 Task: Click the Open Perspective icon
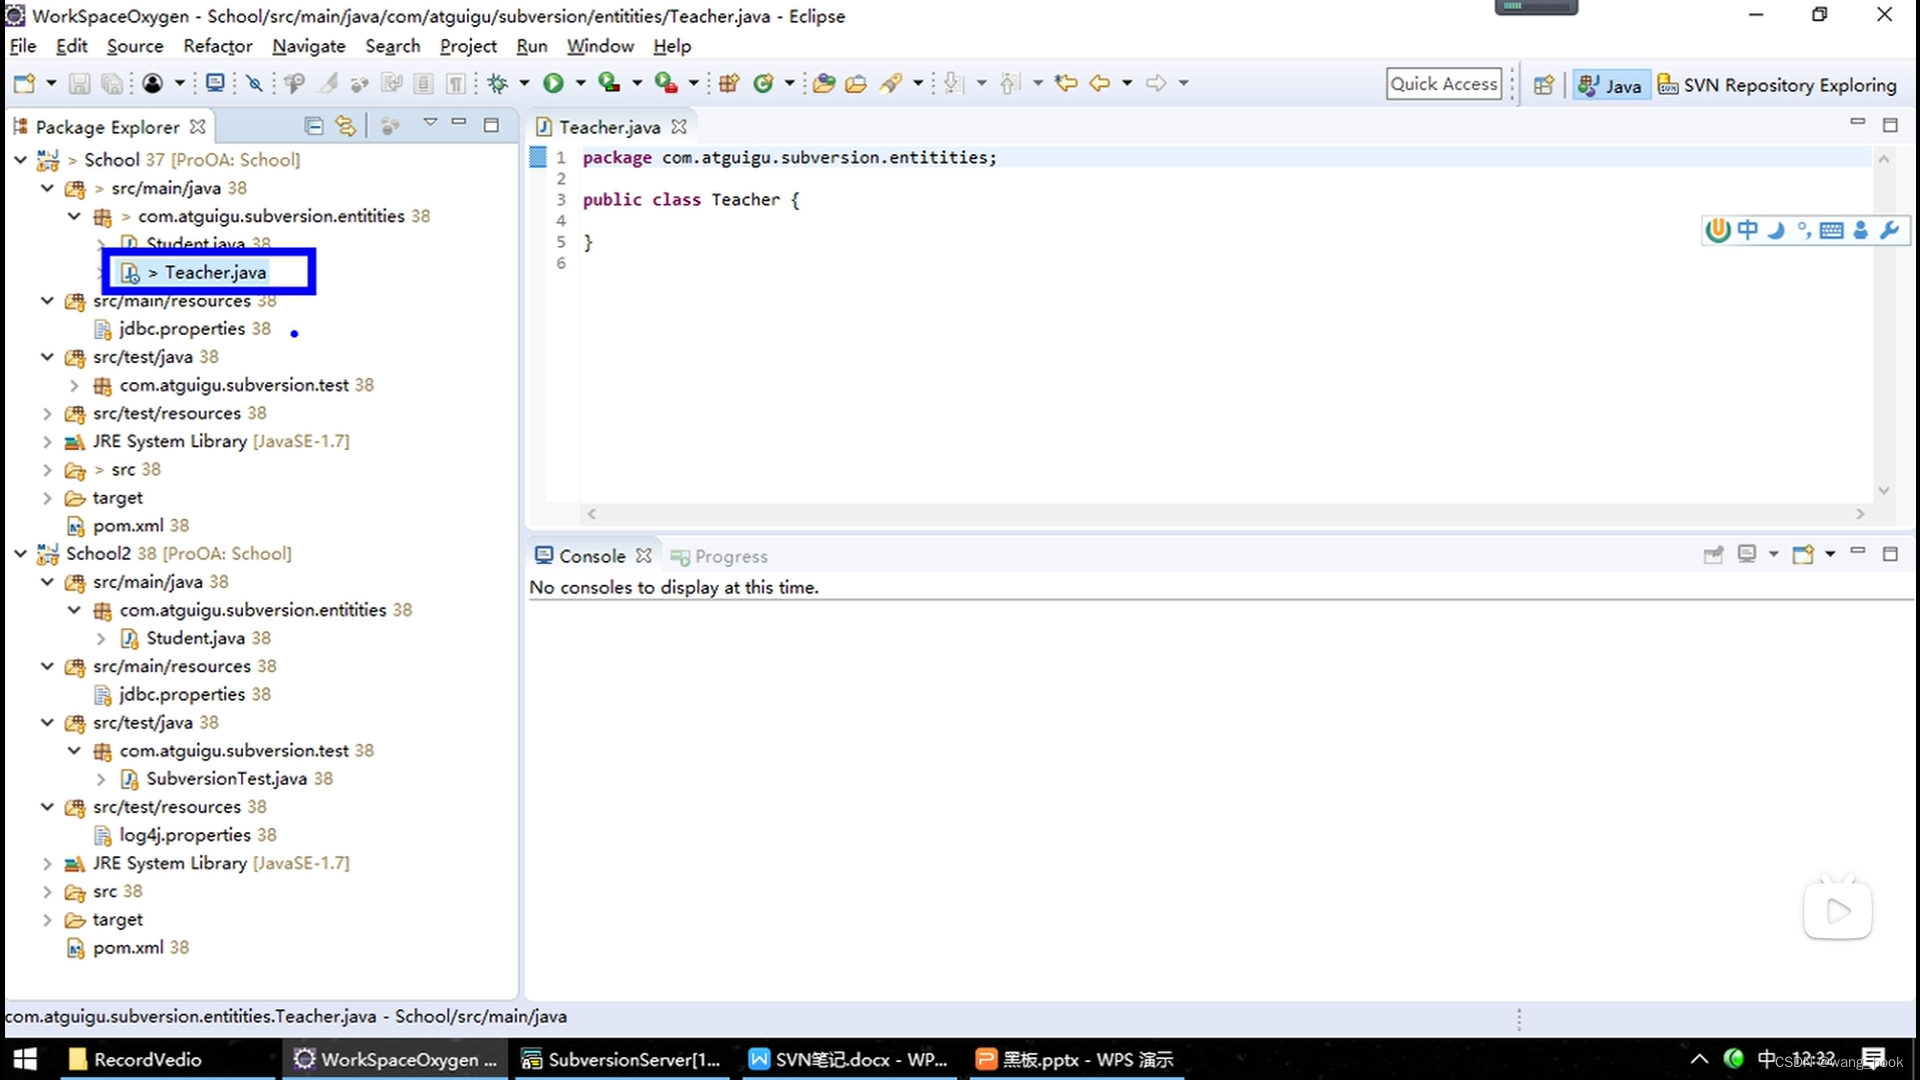[1544, 85]
